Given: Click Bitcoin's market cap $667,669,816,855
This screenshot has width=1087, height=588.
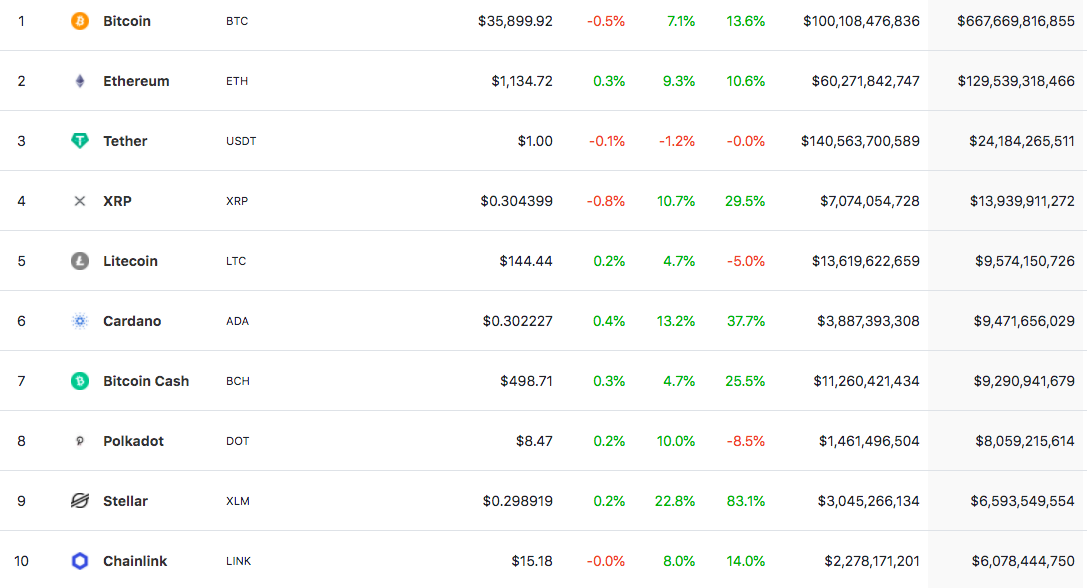Looking at the screenshot, I should 1015,21.
